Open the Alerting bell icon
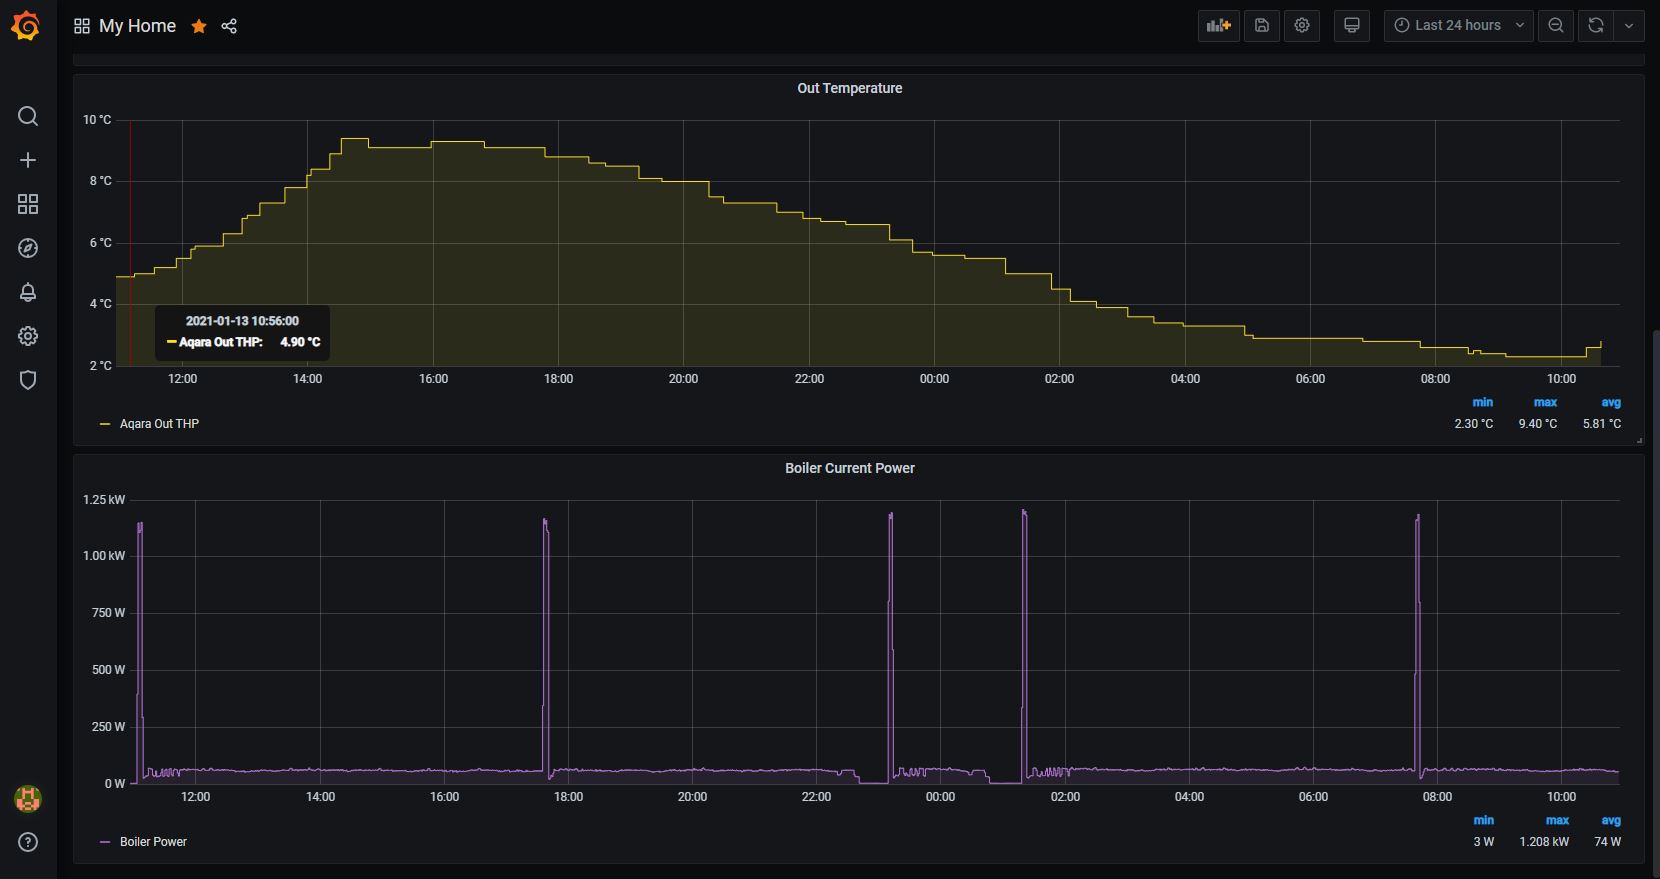 click(x=28, y=292)
